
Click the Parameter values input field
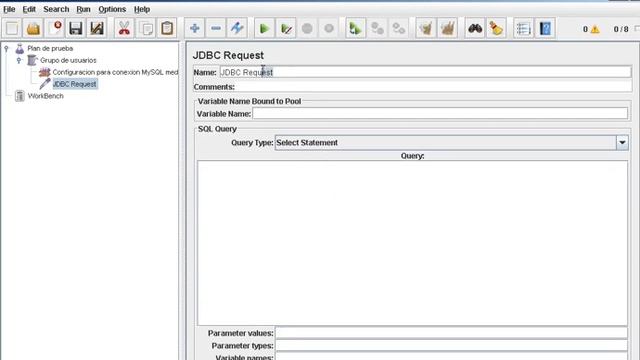[x=451, y=333]
